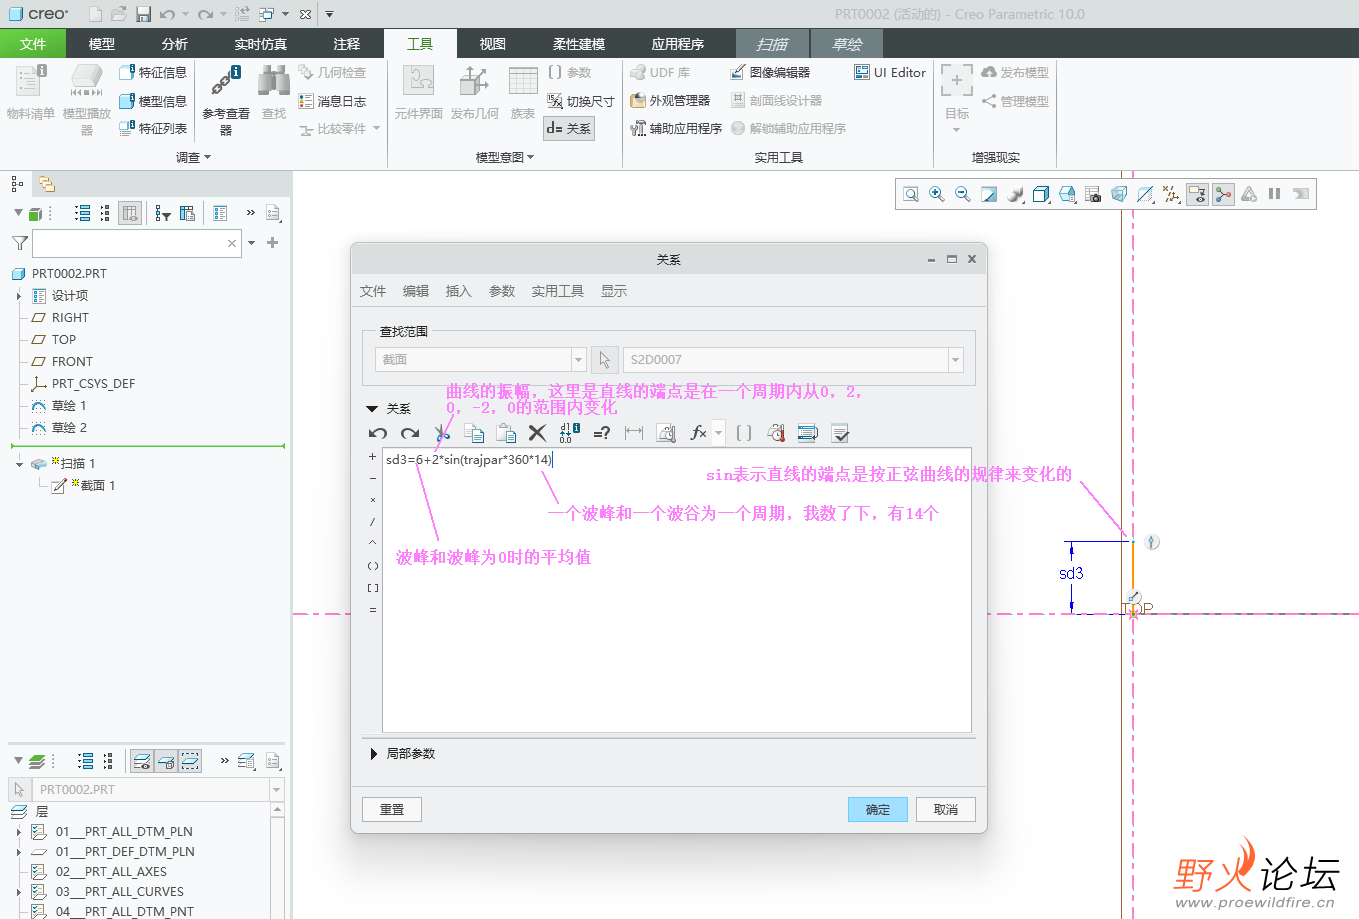Redo relation edit in dialog
The height and width of the screenshot is (919, 1359).
[410, 433]
